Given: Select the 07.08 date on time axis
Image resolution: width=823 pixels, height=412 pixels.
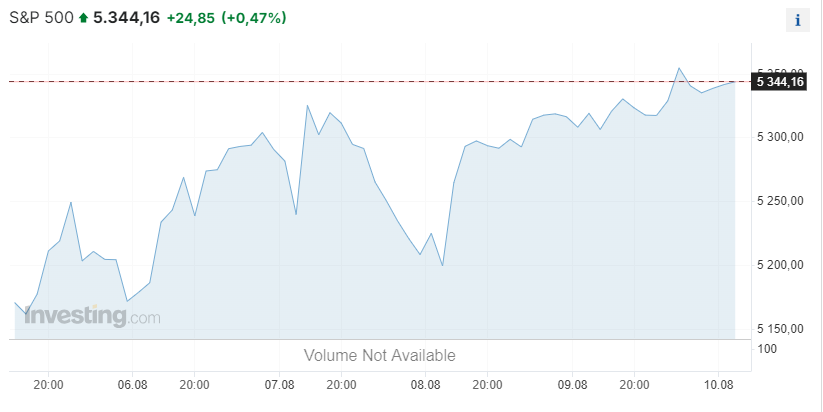Looking at the screenshot, I should [x=279, y=385].
